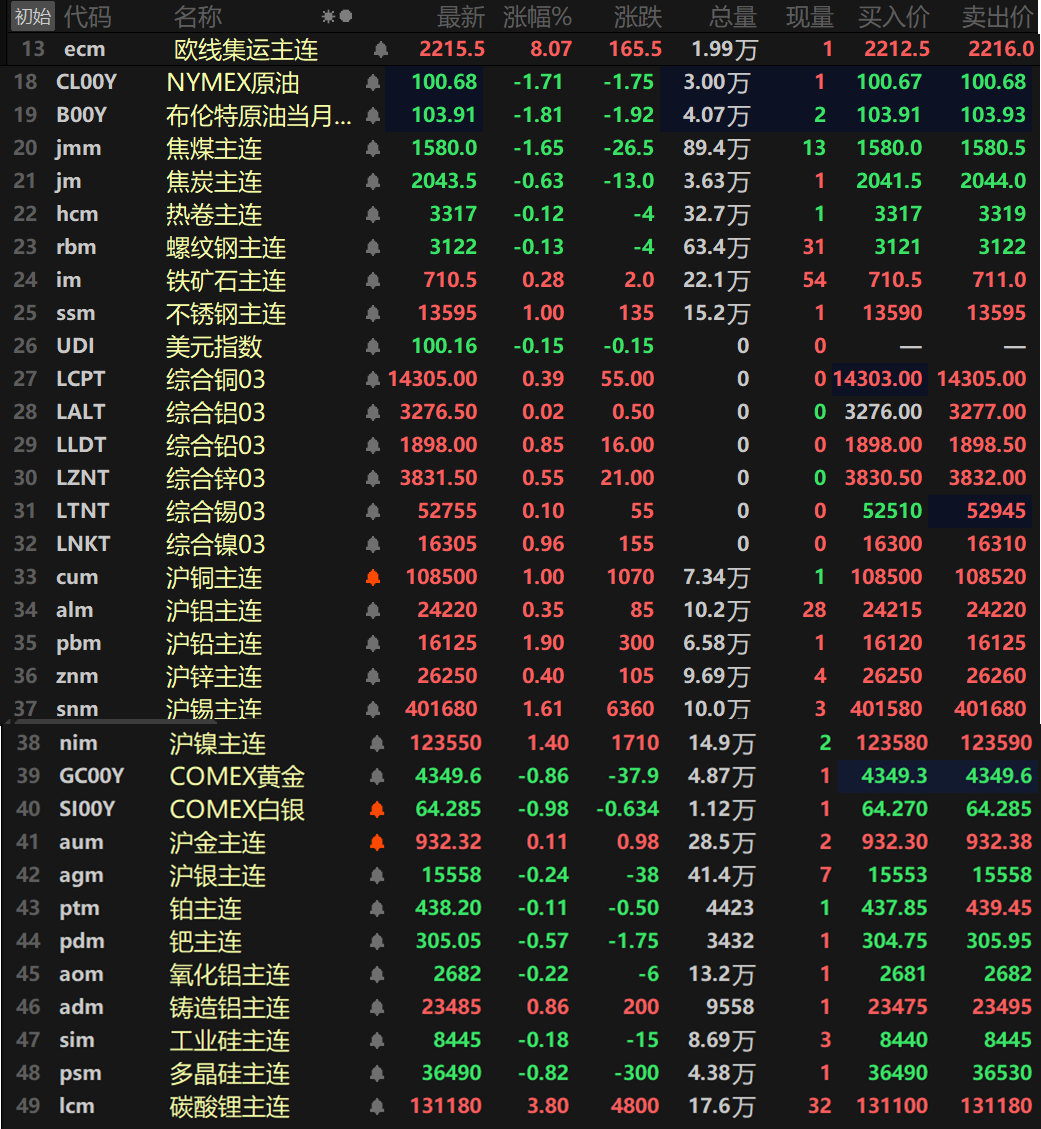This screenshot has height=1129, width=1041.
Task: Click the orange bell on 沪金主连 row
Action: (x=377, y=842)
